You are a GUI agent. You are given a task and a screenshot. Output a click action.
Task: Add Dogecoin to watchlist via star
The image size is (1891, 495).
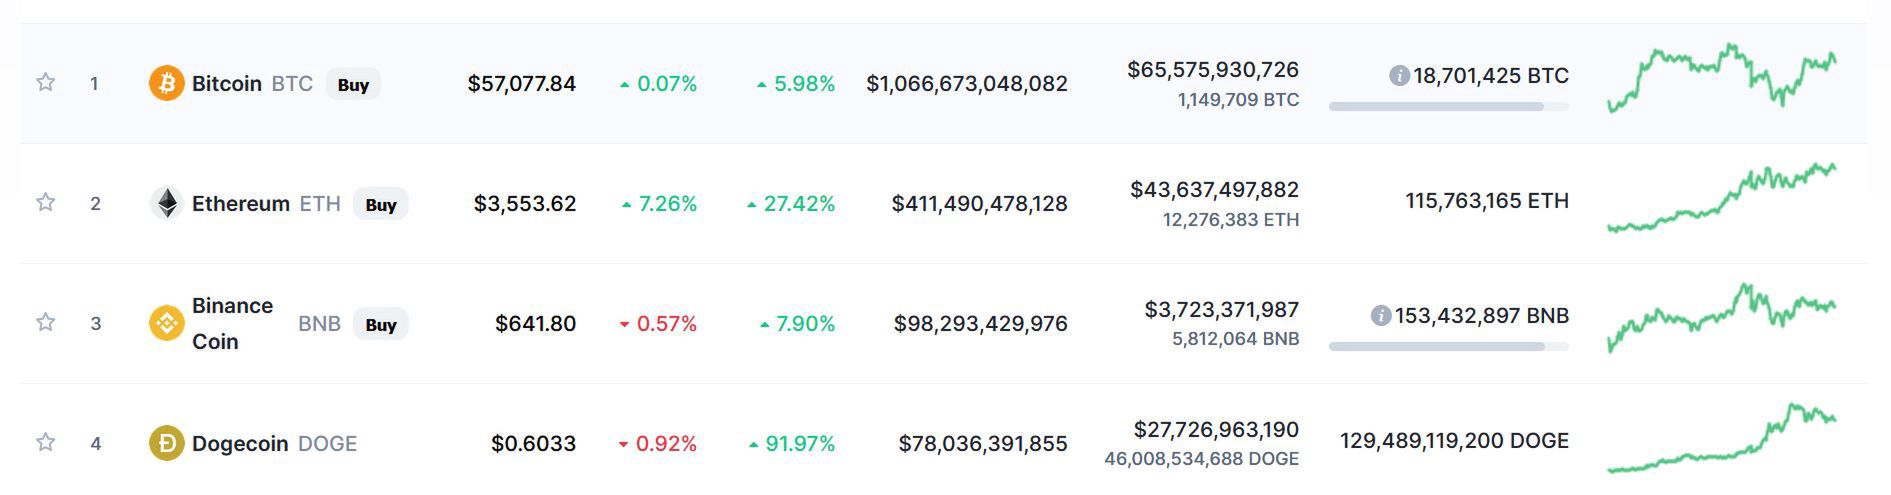coord(45,442)
